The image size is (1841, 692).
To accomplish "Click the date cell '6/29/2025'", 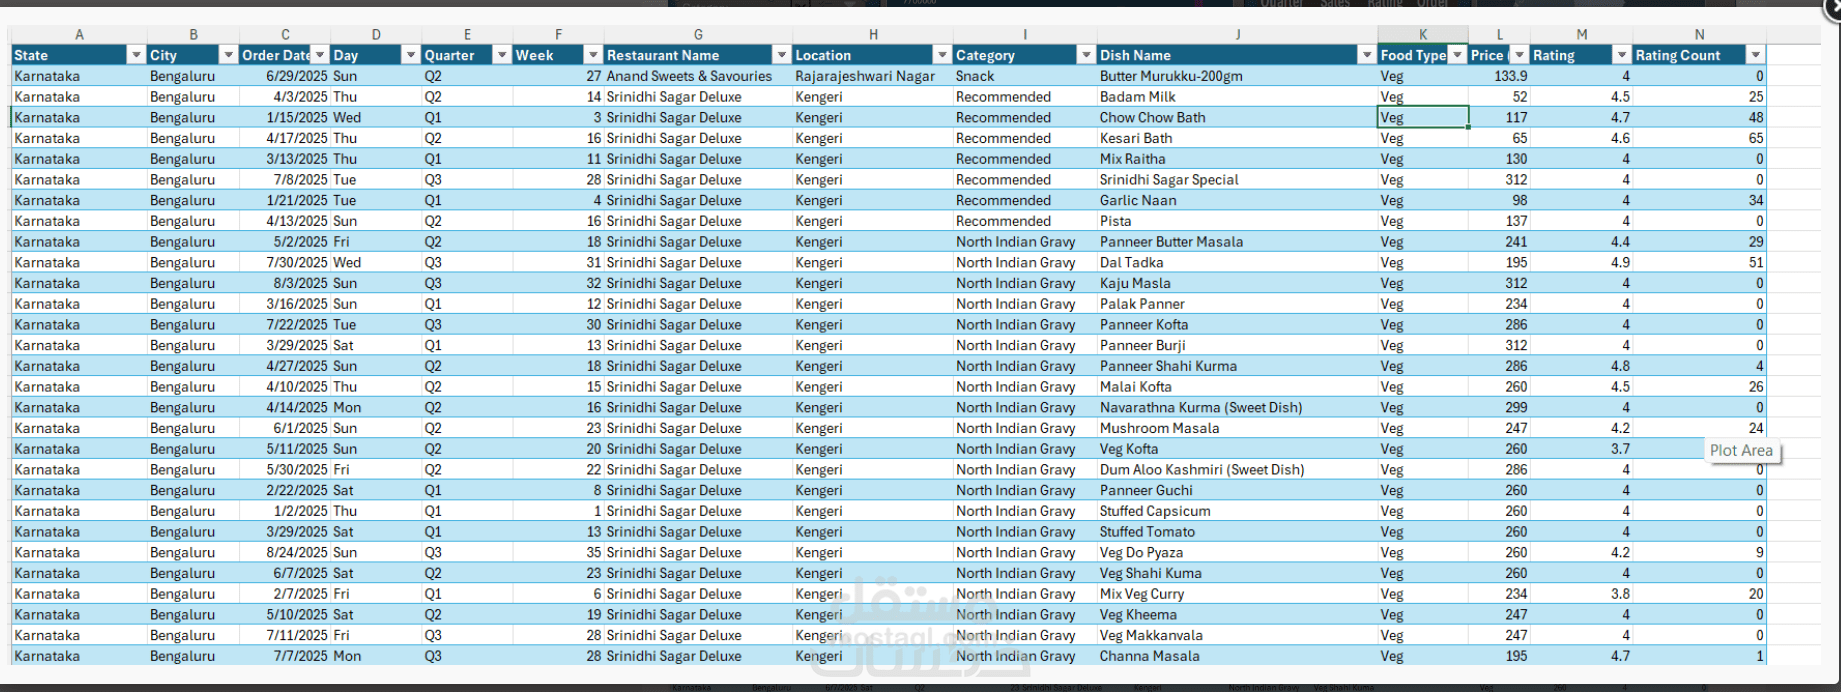I will point(285,76).
